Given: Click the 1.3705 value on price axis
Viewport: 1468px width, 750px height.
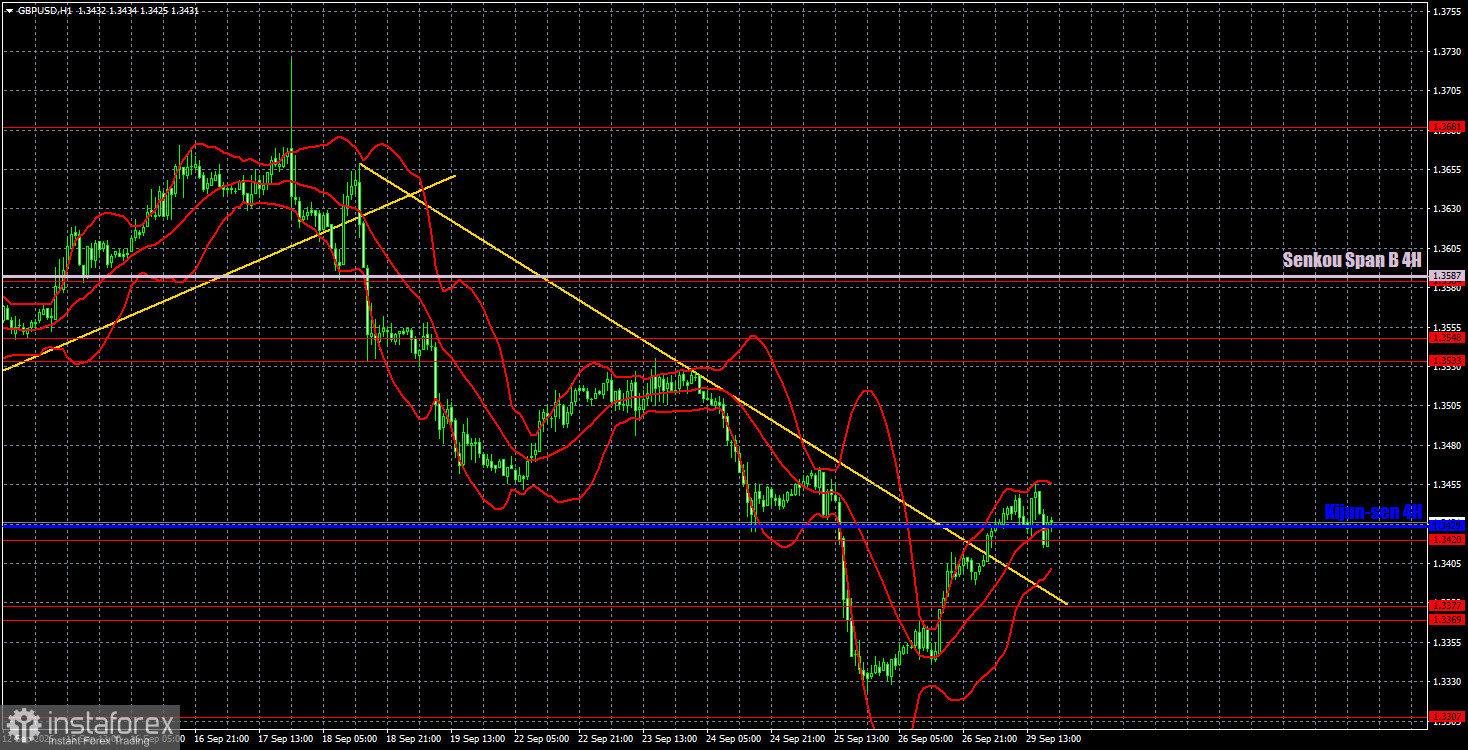Looking at the screenshot, I should [1447, 91].
